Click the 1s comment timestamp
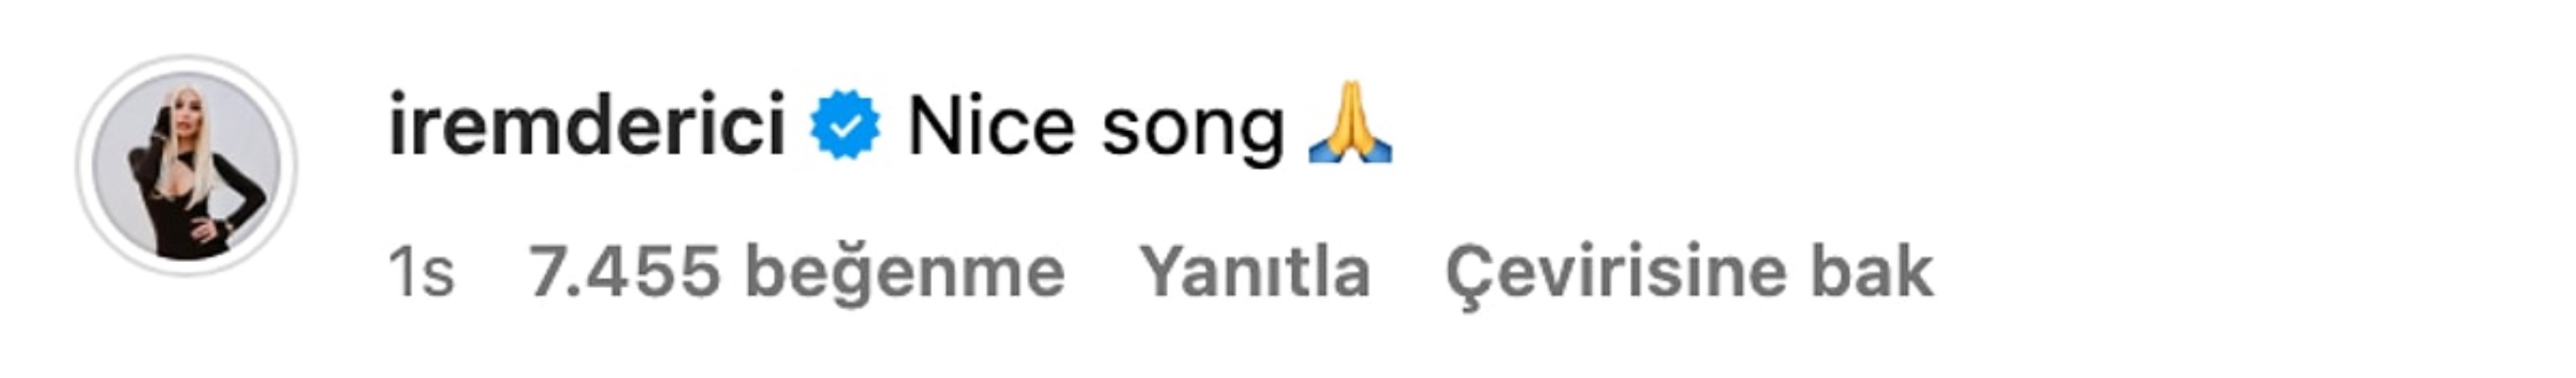The width and height of the screenshot is (2576, 378). coord(421,273)
